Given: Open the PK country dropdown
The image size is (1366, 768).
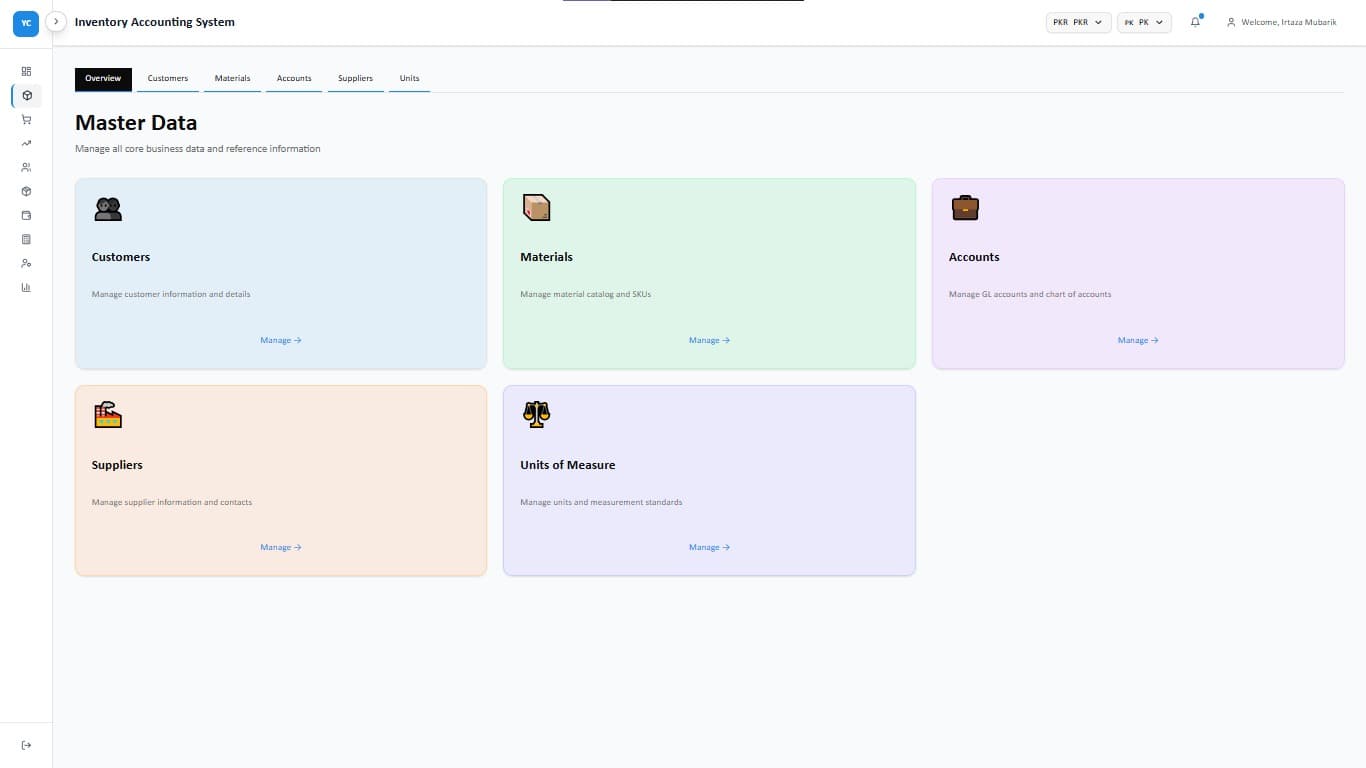Looking at the screenshot, I should coord(1144,22).
